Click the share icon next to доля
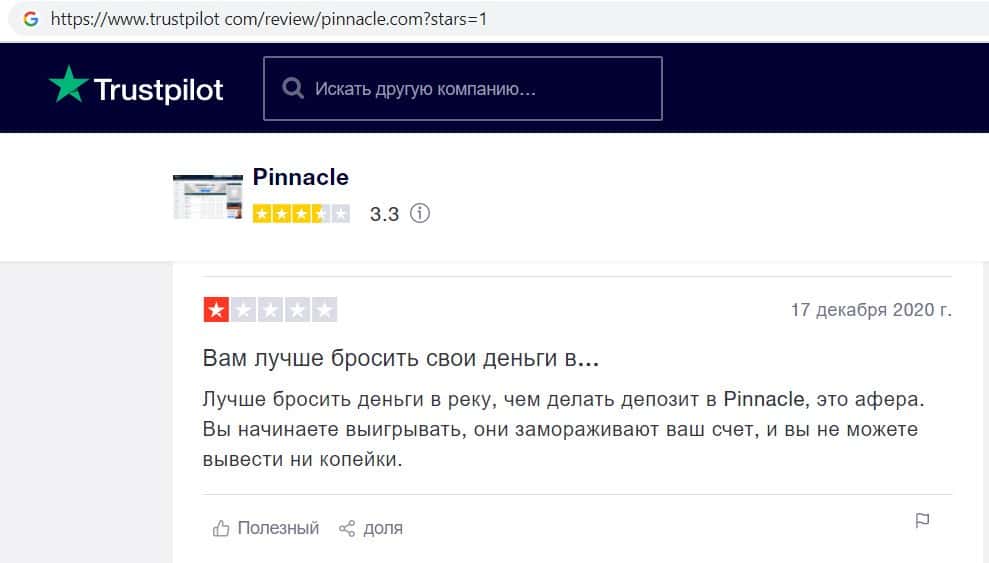 [347, 528]
